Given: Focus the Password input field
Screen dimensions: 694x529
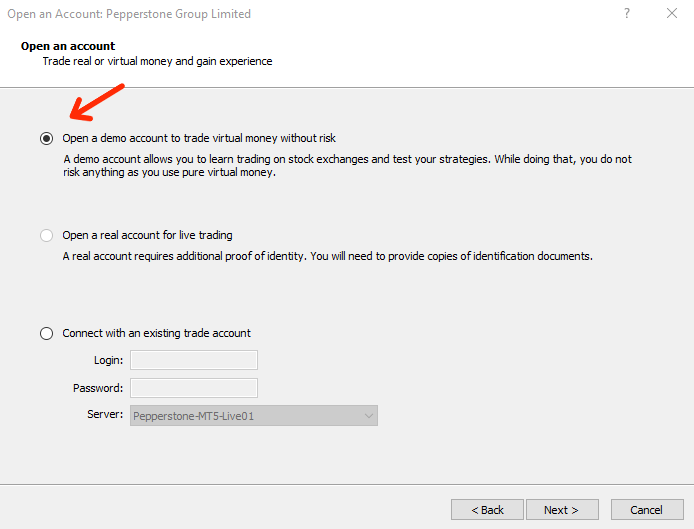Looking at the screenshot, I should 193,388.
